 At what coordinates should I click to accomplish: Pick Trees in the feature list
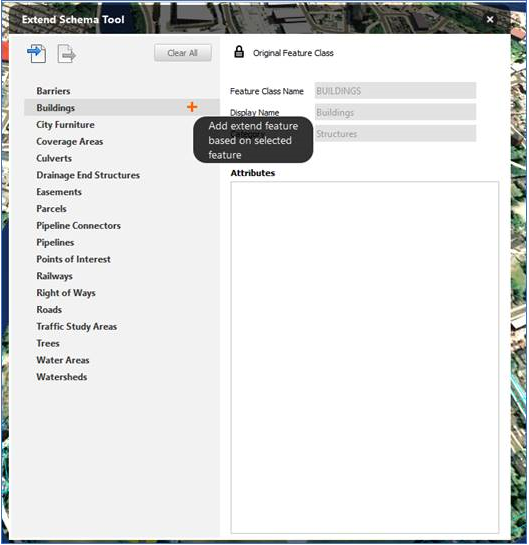48,343
